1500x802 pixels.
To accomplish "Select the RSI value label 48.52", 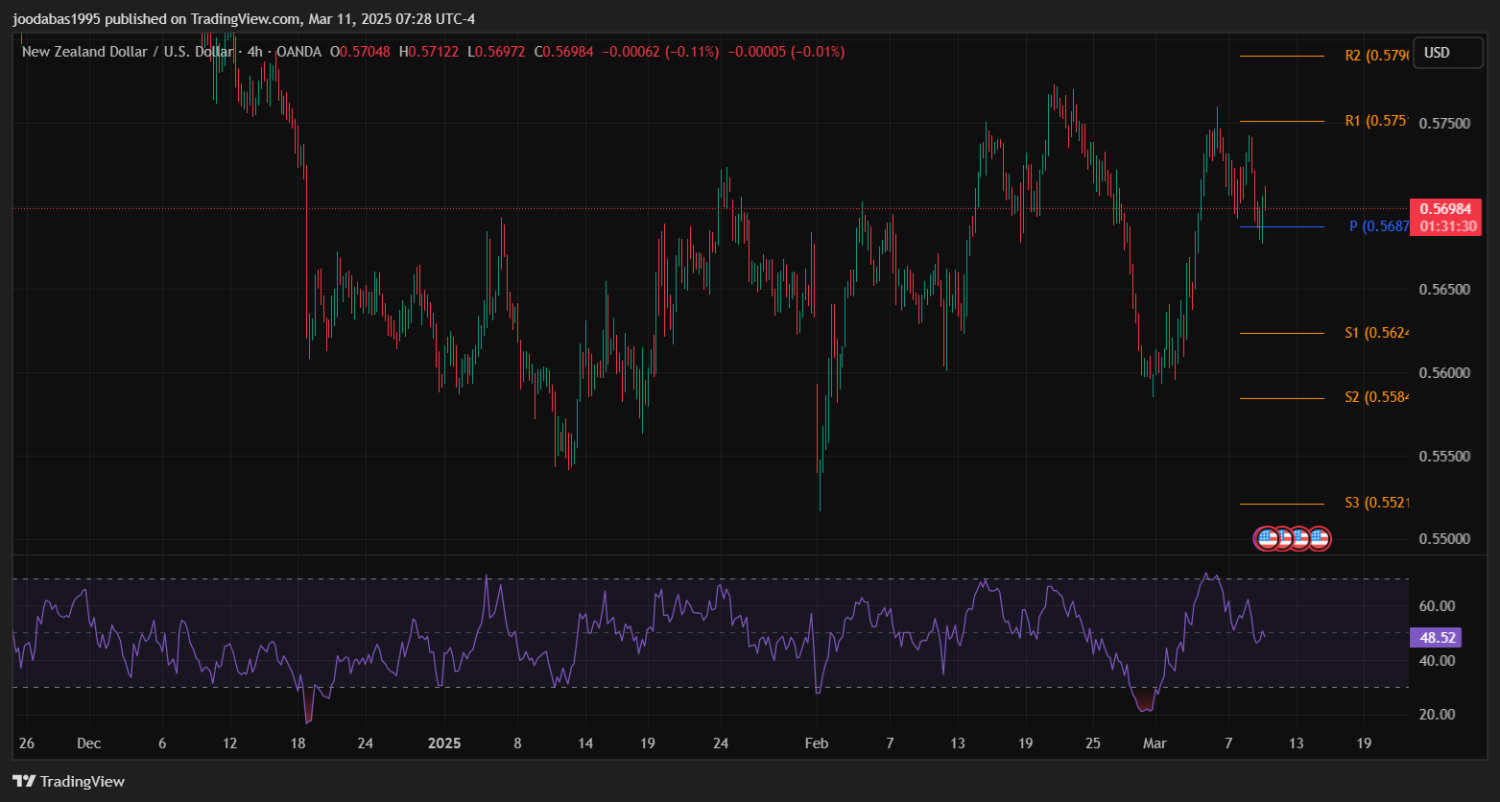I will [x=1436, y=636].
